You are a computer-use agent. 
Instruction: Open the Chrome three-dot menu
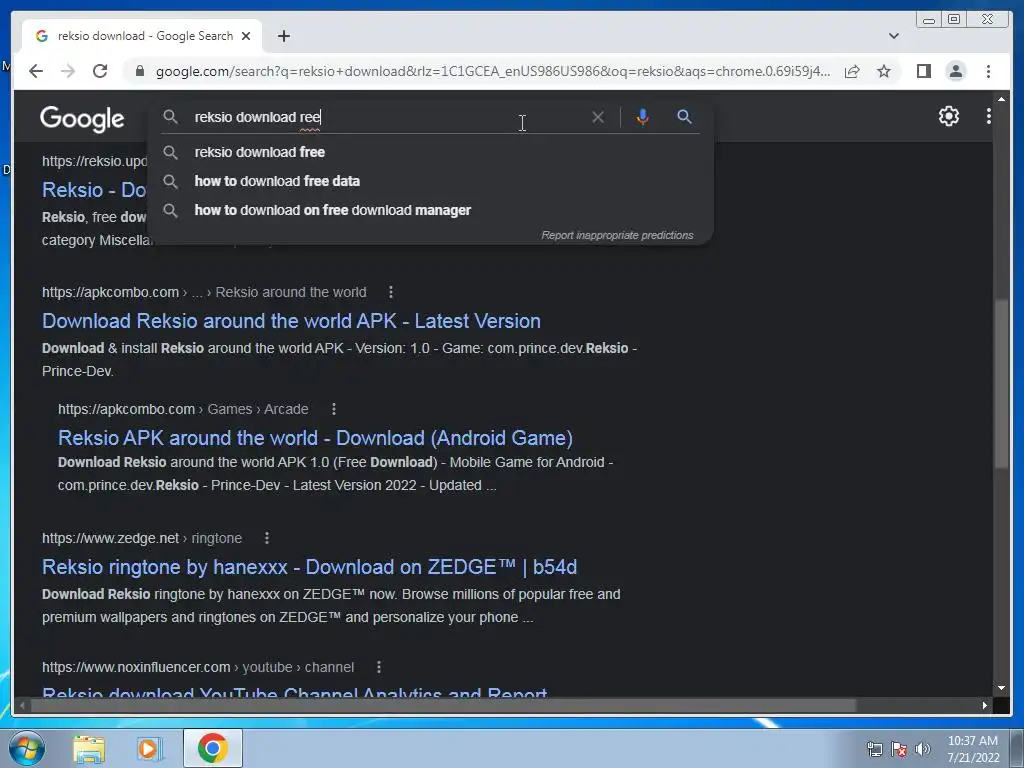coord(988,71)
